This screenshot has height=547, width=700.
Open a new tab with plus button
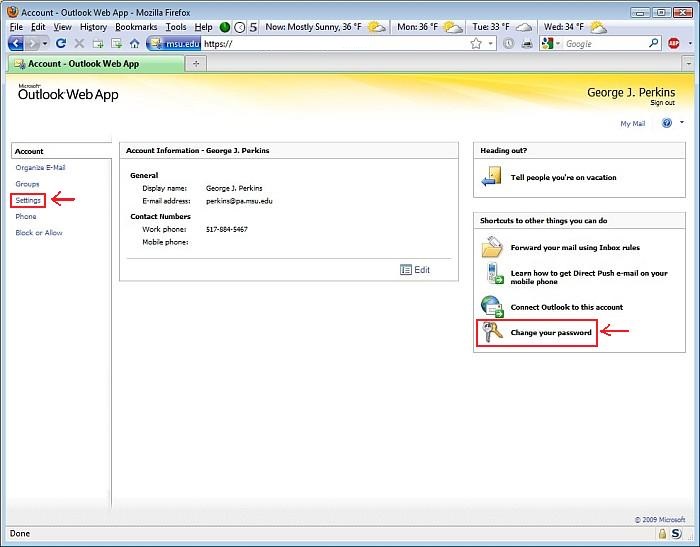click(x=196, y=64)
